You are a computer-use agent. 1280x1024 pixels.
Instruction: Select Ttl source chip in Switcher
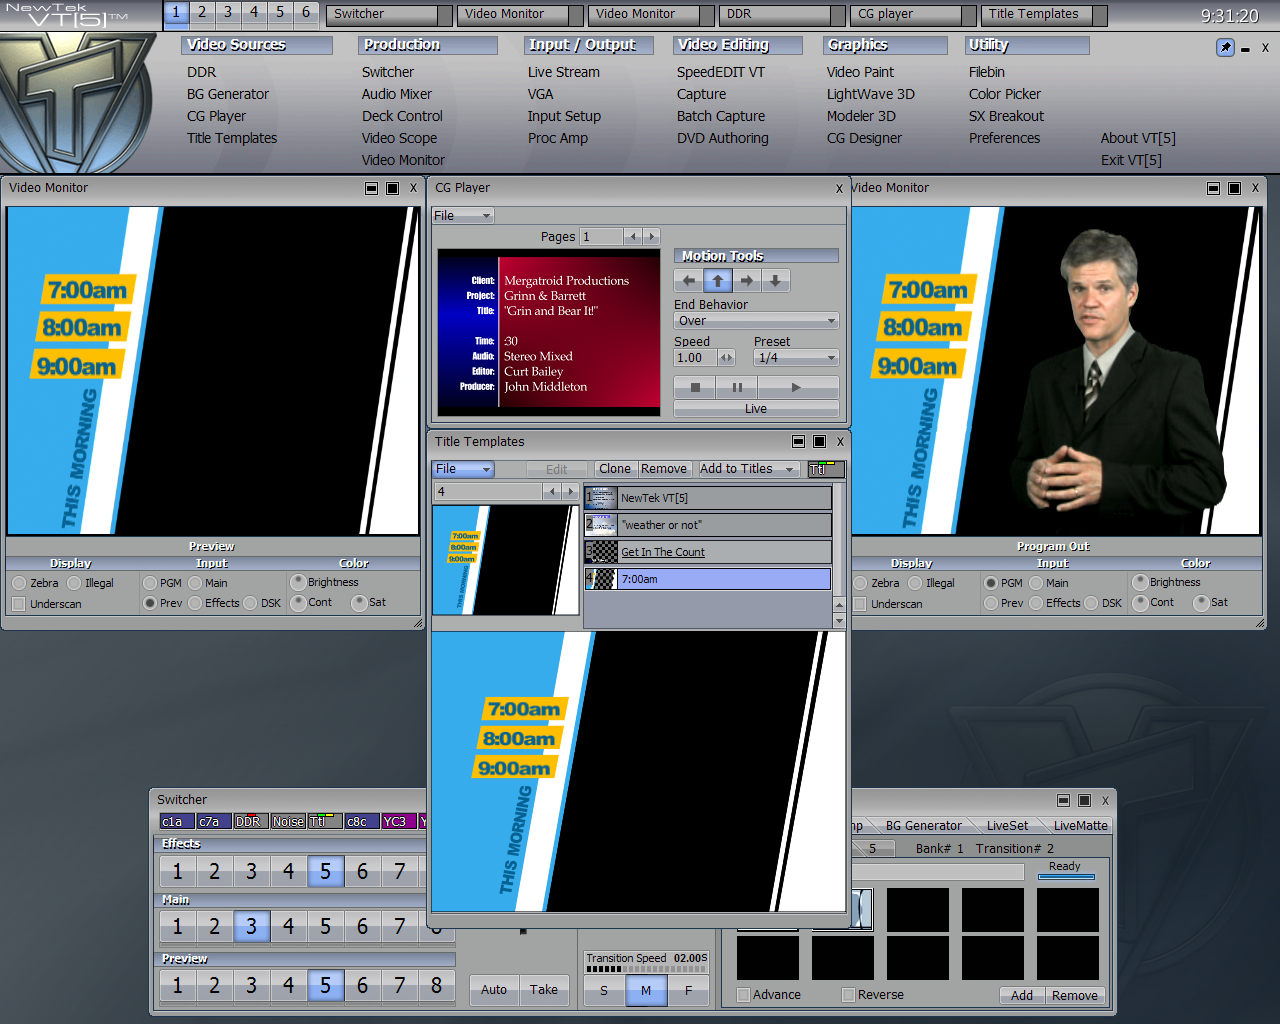(324, 821)
